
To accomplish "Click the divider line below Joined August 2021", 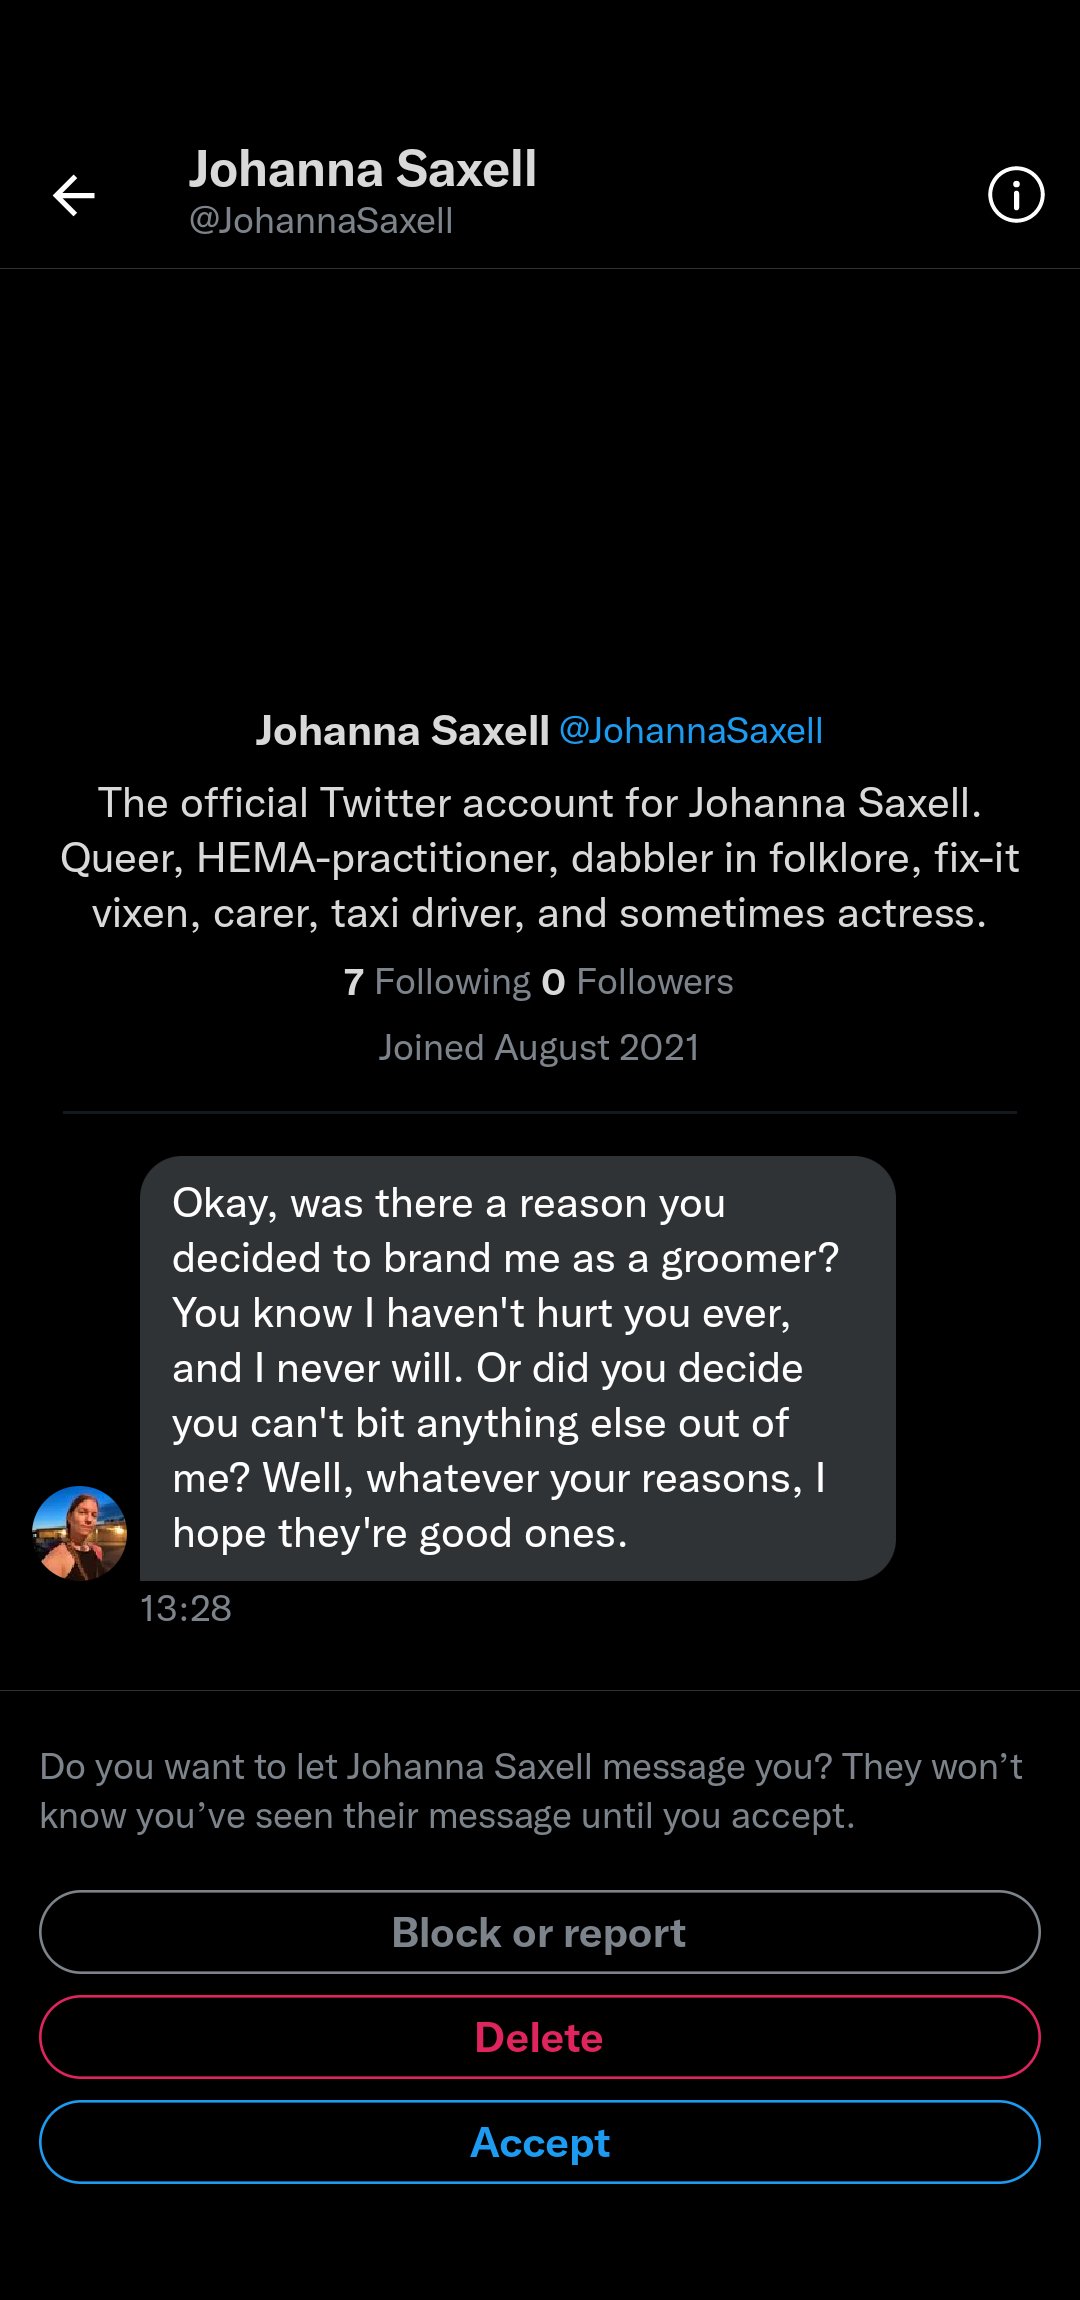I will point(540,1112).
